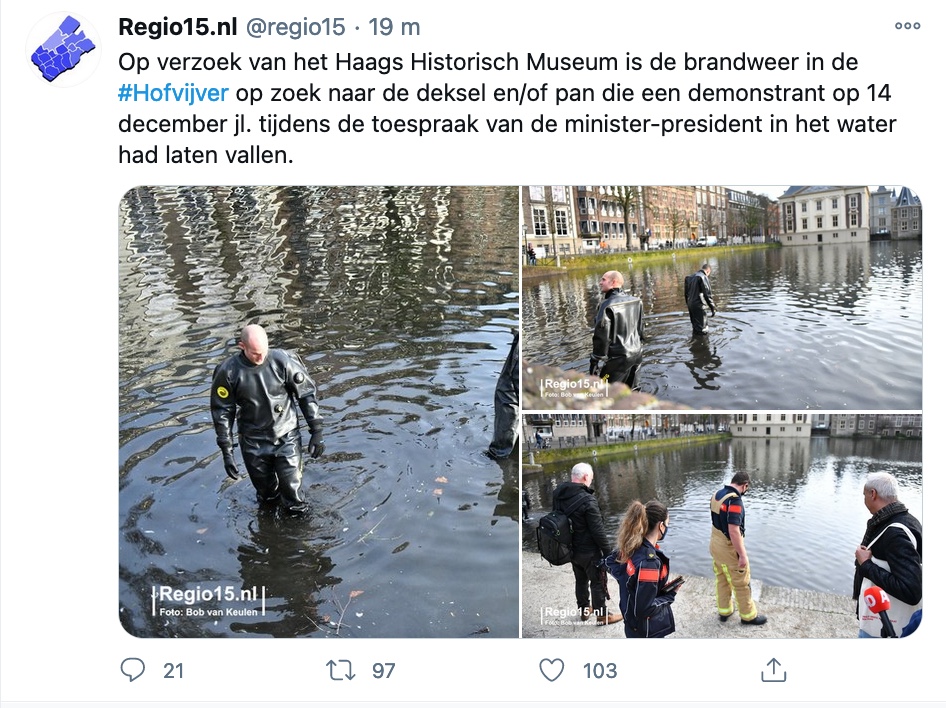Click the reply speech bubble icon
The width and height of the screenshot is (946, 708).
(132, 670)
